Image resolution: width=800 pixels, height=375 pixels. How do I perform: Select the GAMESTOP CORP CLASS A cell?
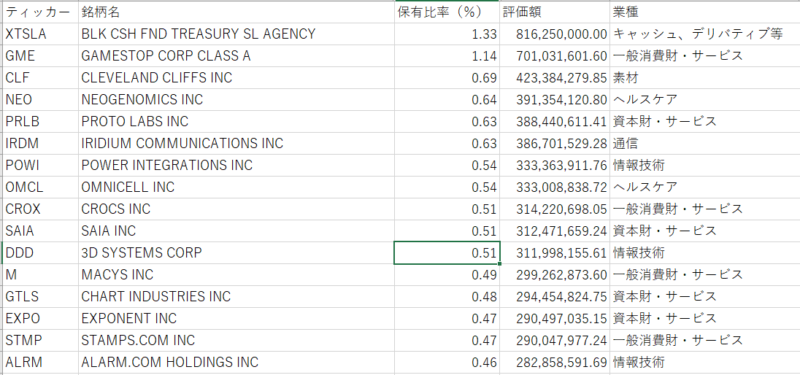(x=236, y=56)
